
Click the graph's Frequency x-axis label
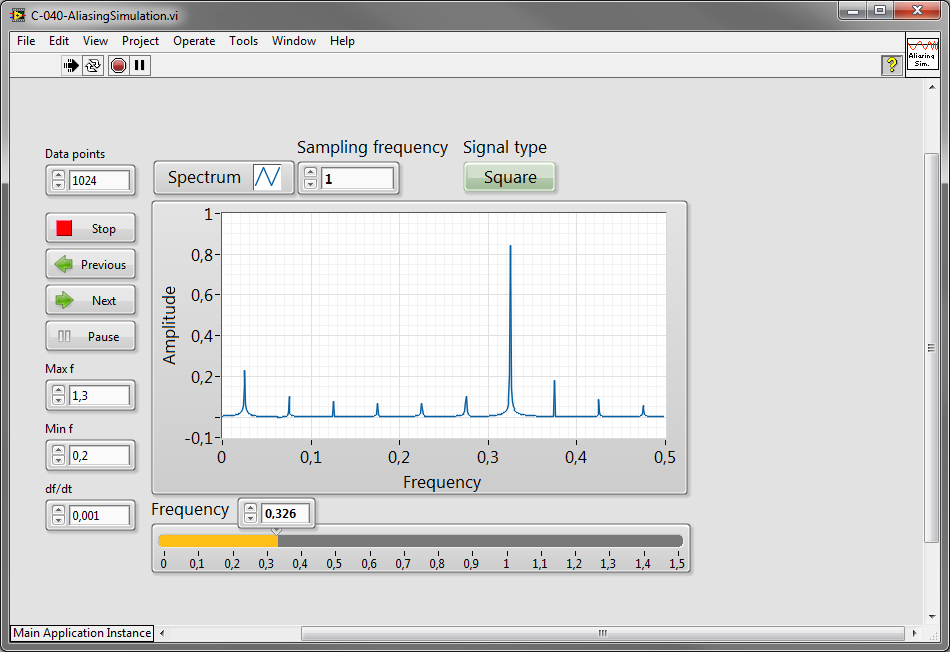tap(442, 482)
